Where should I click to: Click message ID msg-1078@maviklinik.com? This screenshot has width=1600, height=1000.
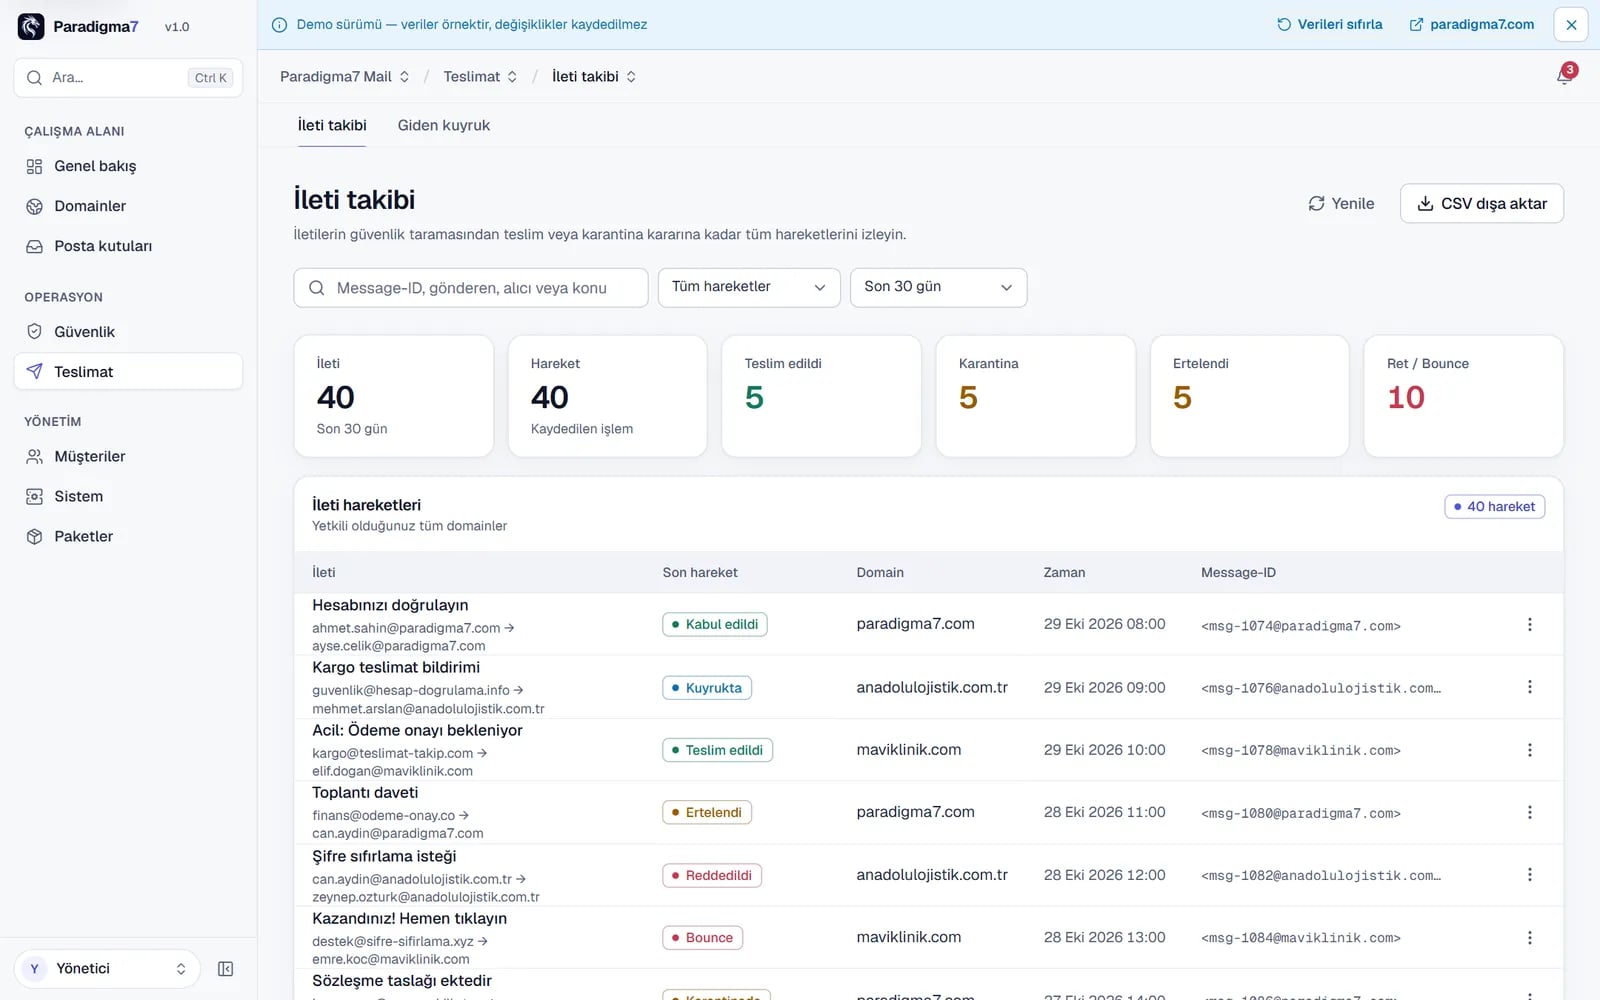click(1300, 751)
